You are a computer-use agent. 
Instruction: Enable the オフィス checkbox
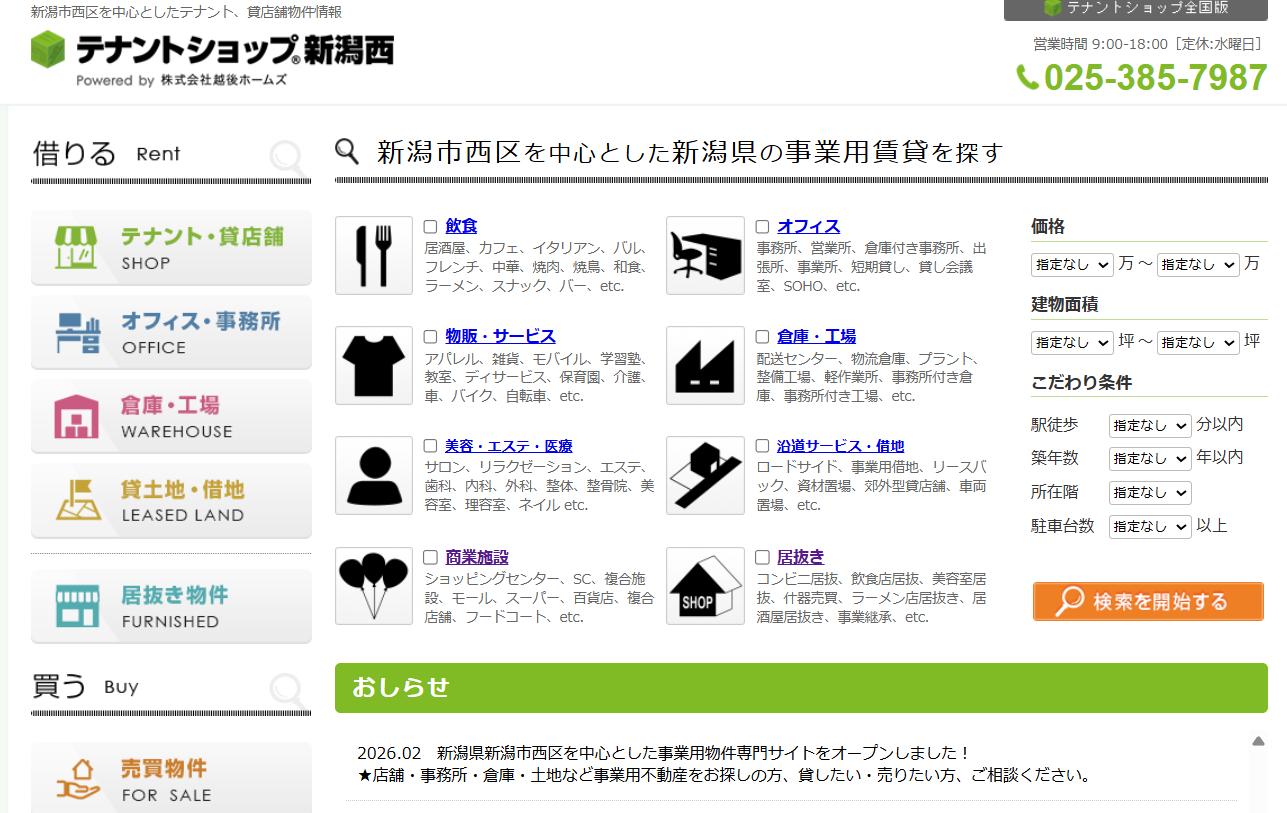pos(761,225)
